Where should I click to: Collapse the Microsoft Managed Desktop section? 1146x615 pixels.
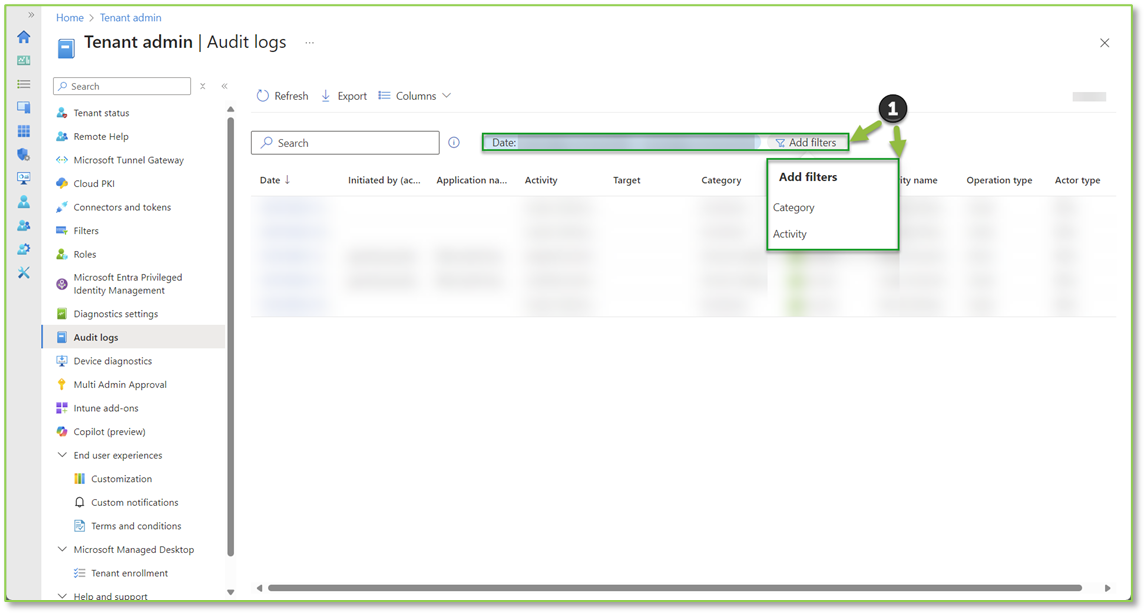click(x=62, y=549)
